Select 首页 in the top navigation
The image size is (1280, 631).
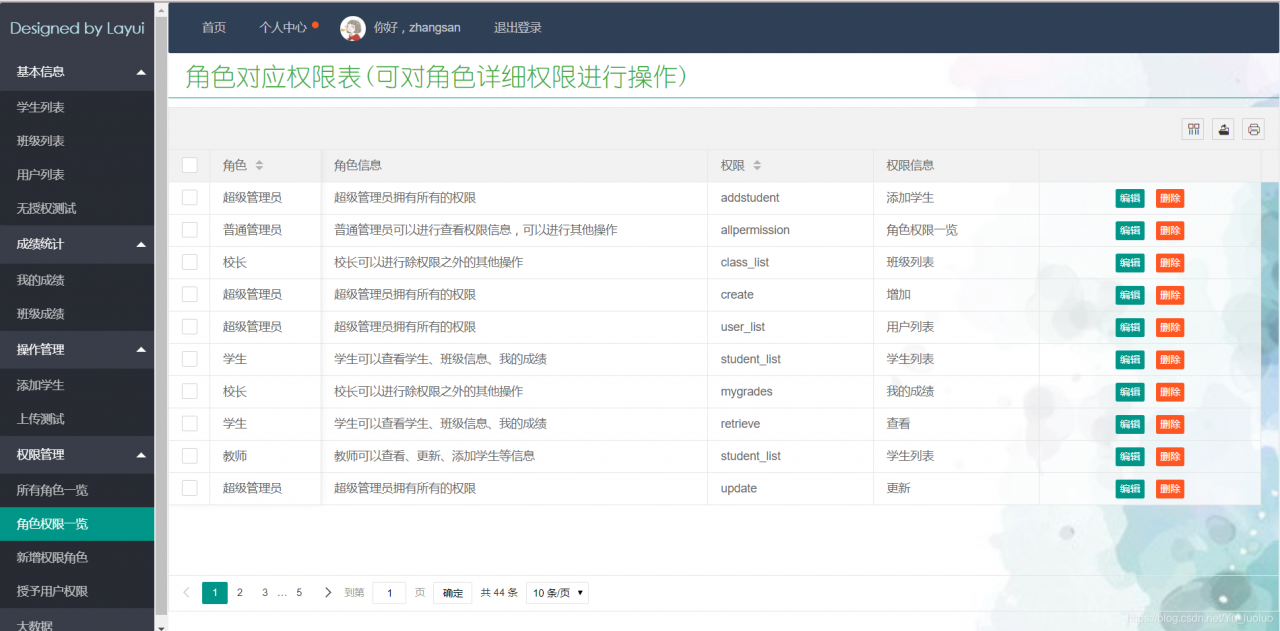(214, 27)
